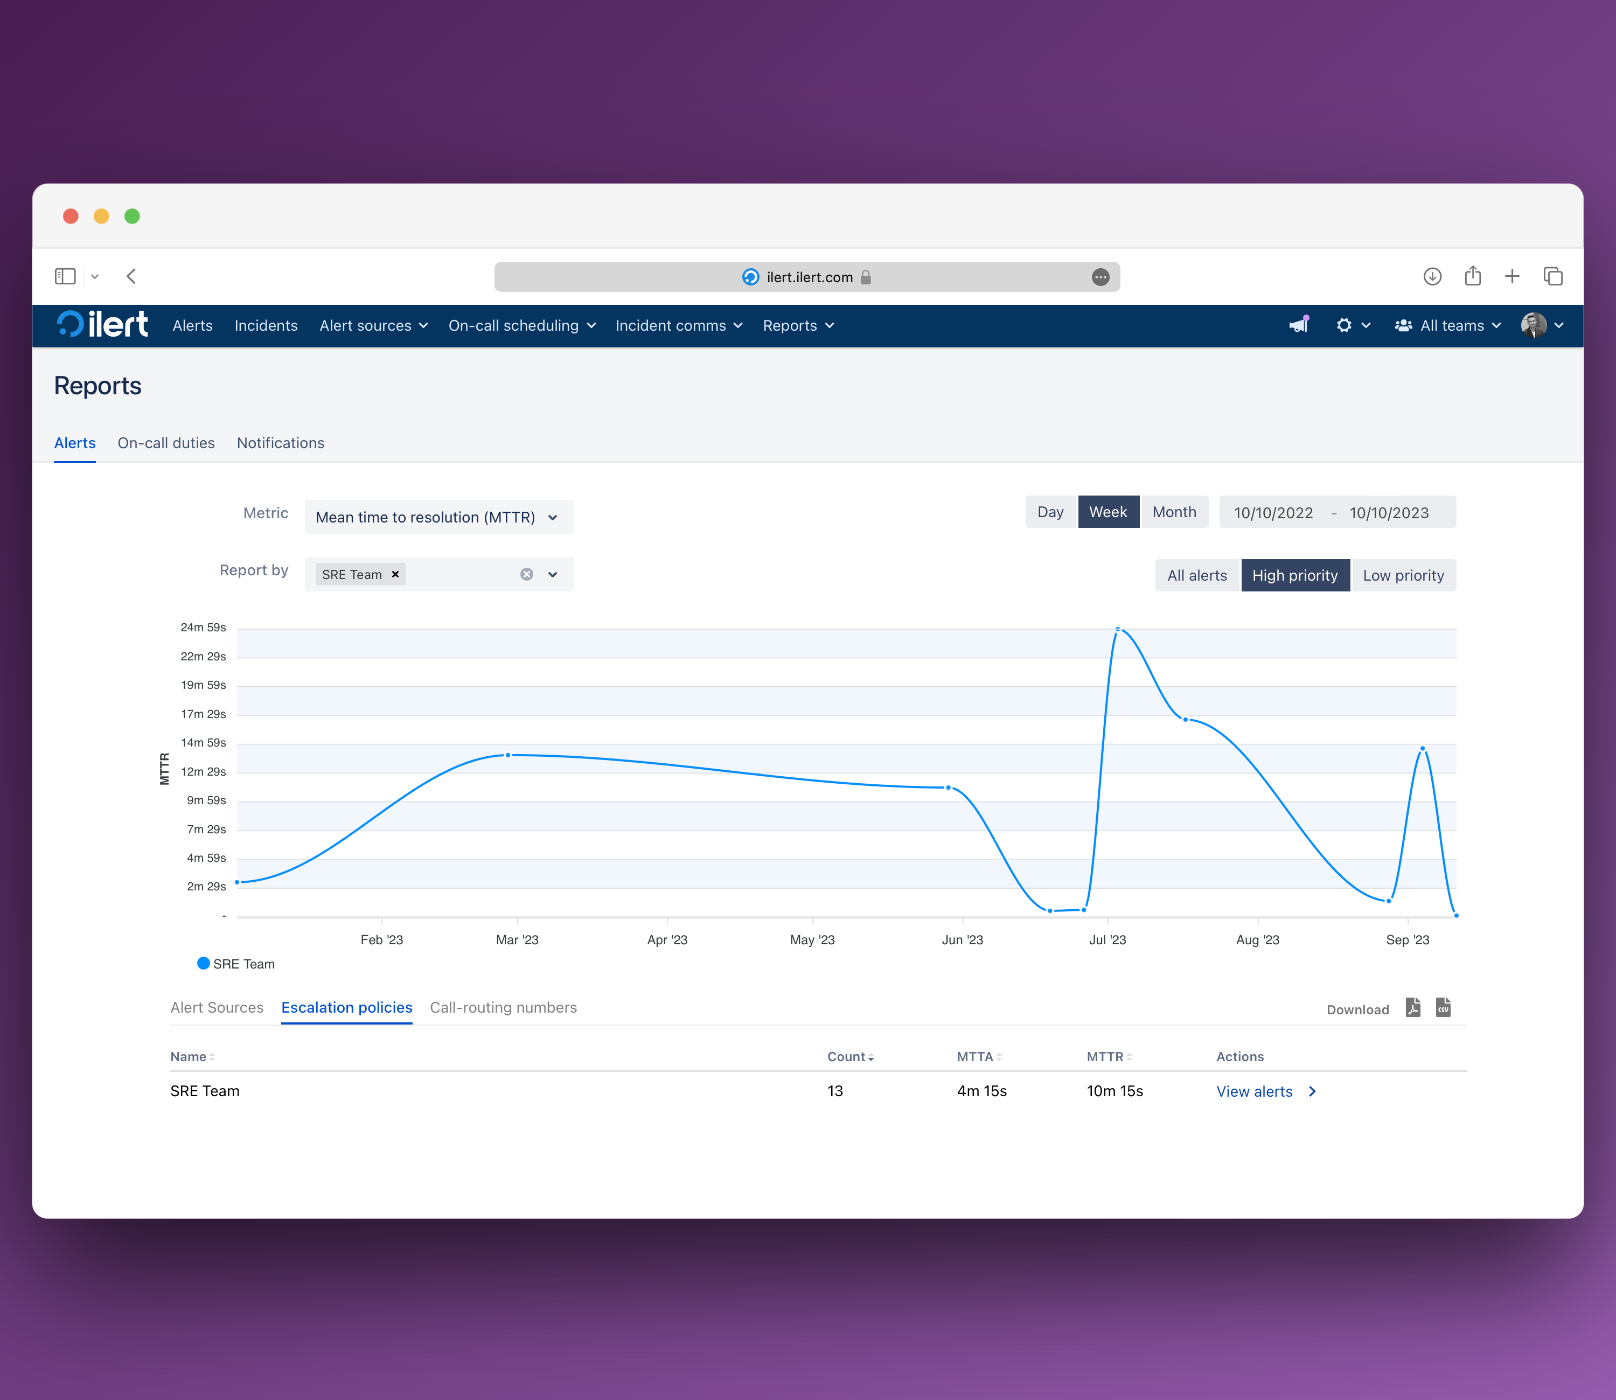The image size is (1616, 1400).
Task: Download report as CSV file
Action: [x=1443, y=1007]
